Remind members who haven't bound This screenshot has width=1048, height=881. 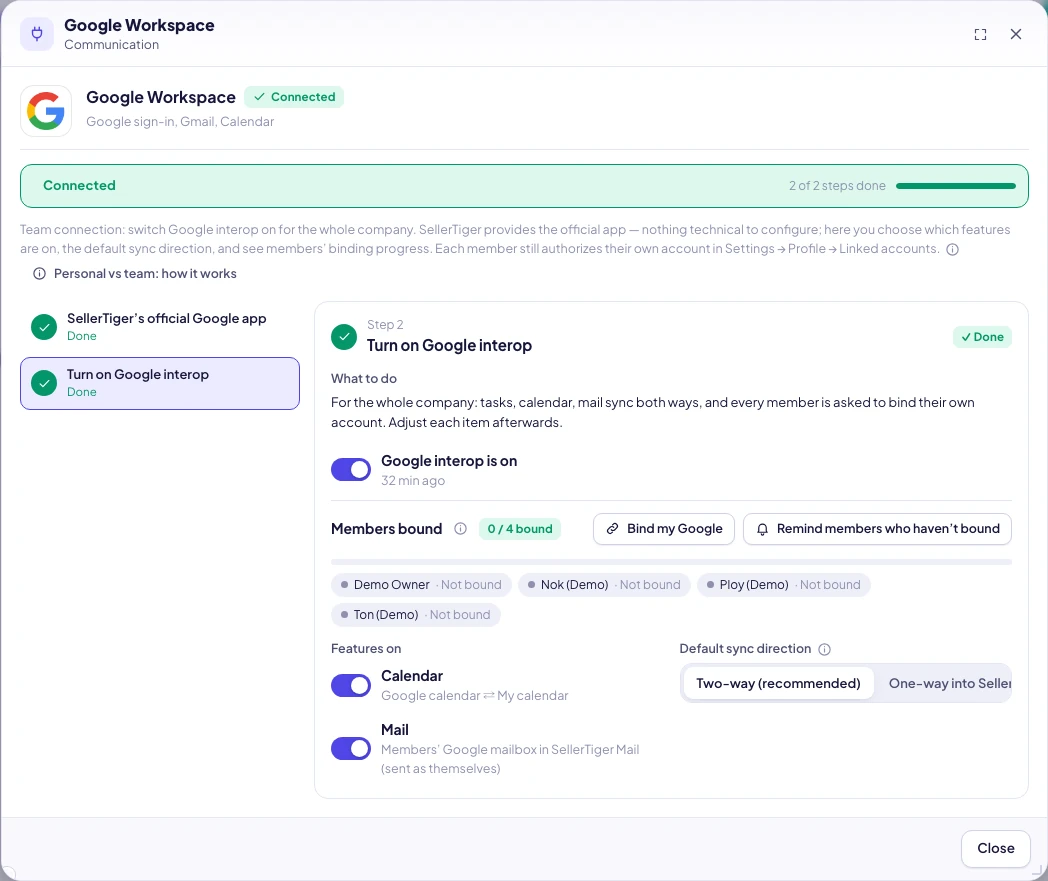pyautogui.click(x=877, y=529)
